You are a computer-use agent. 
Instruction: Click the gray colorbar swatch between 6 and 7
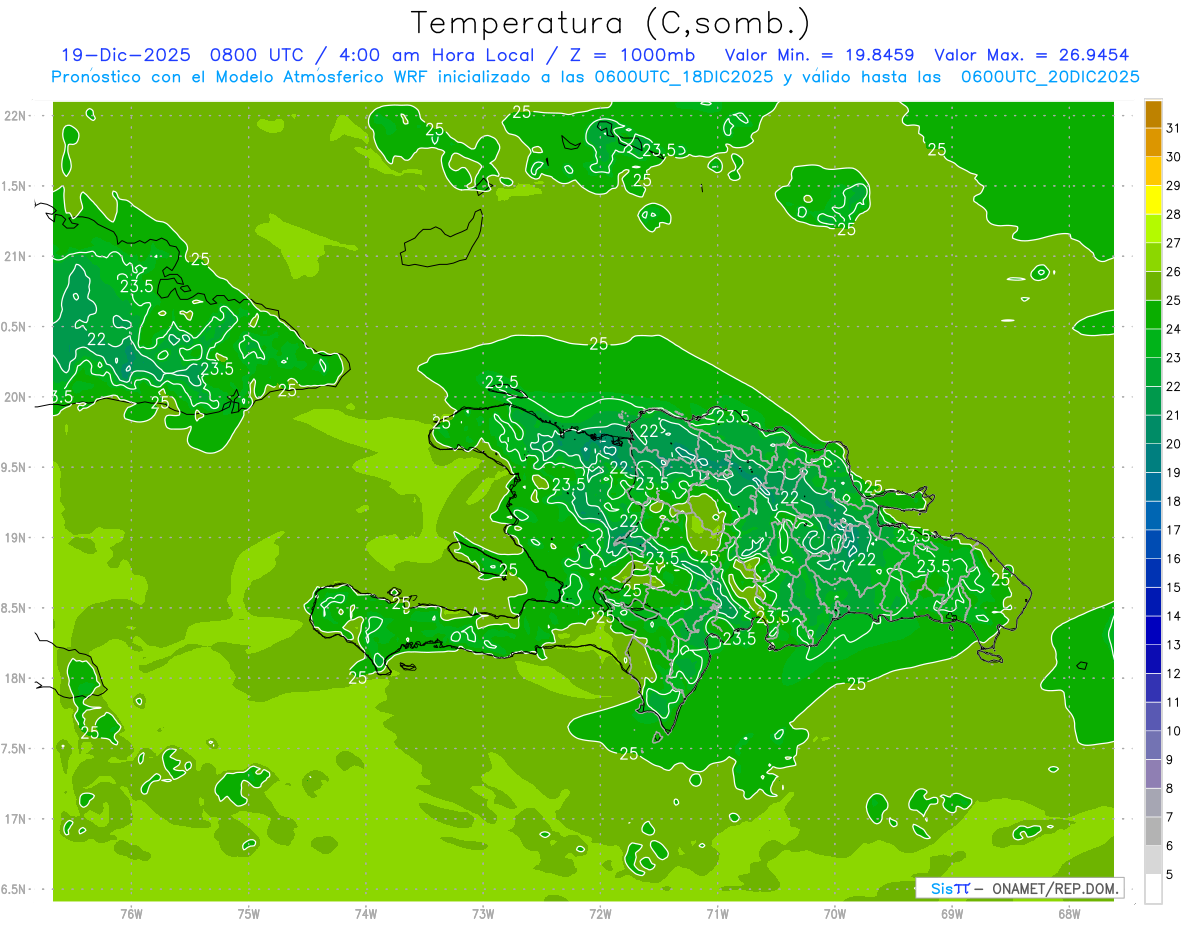pyautogui.click(x=1153, y=831)
